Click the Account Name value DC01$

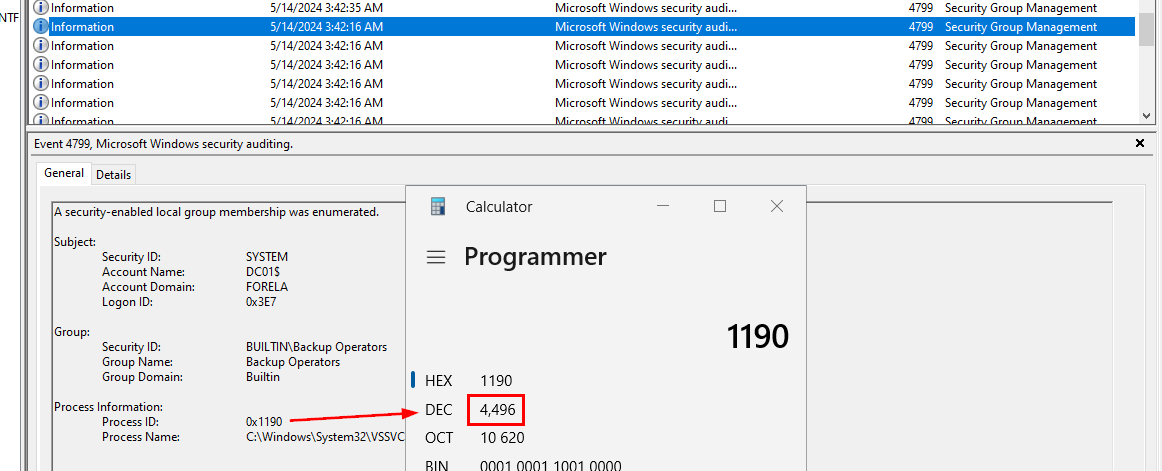click(263, 272)
